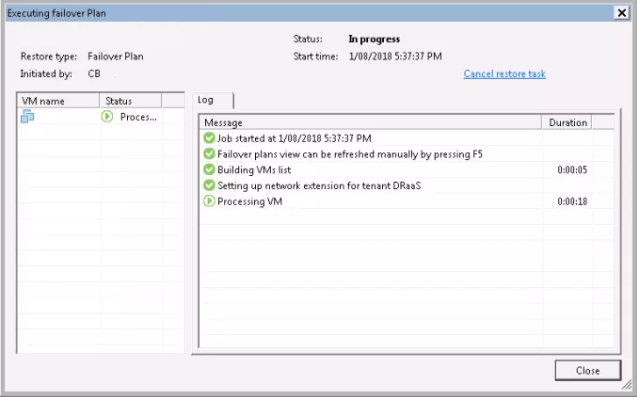Click the check icon beside Failover plans view
Image resolution: width=637 pixels, height=397 pixels.
209,154
